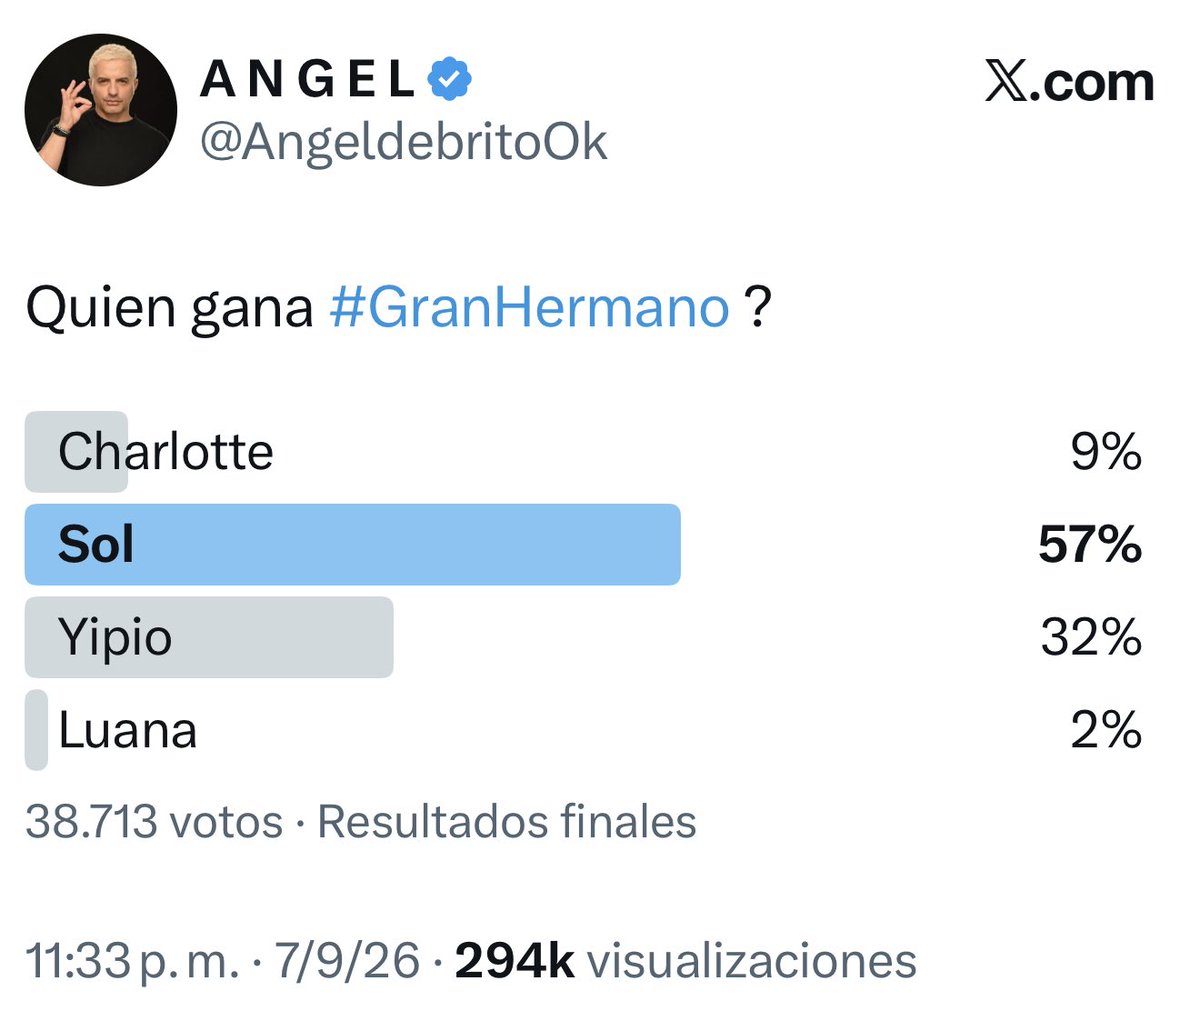Click the 57% result label
Screen dimensions: 1200x1031
click(x=1090, y=545)
